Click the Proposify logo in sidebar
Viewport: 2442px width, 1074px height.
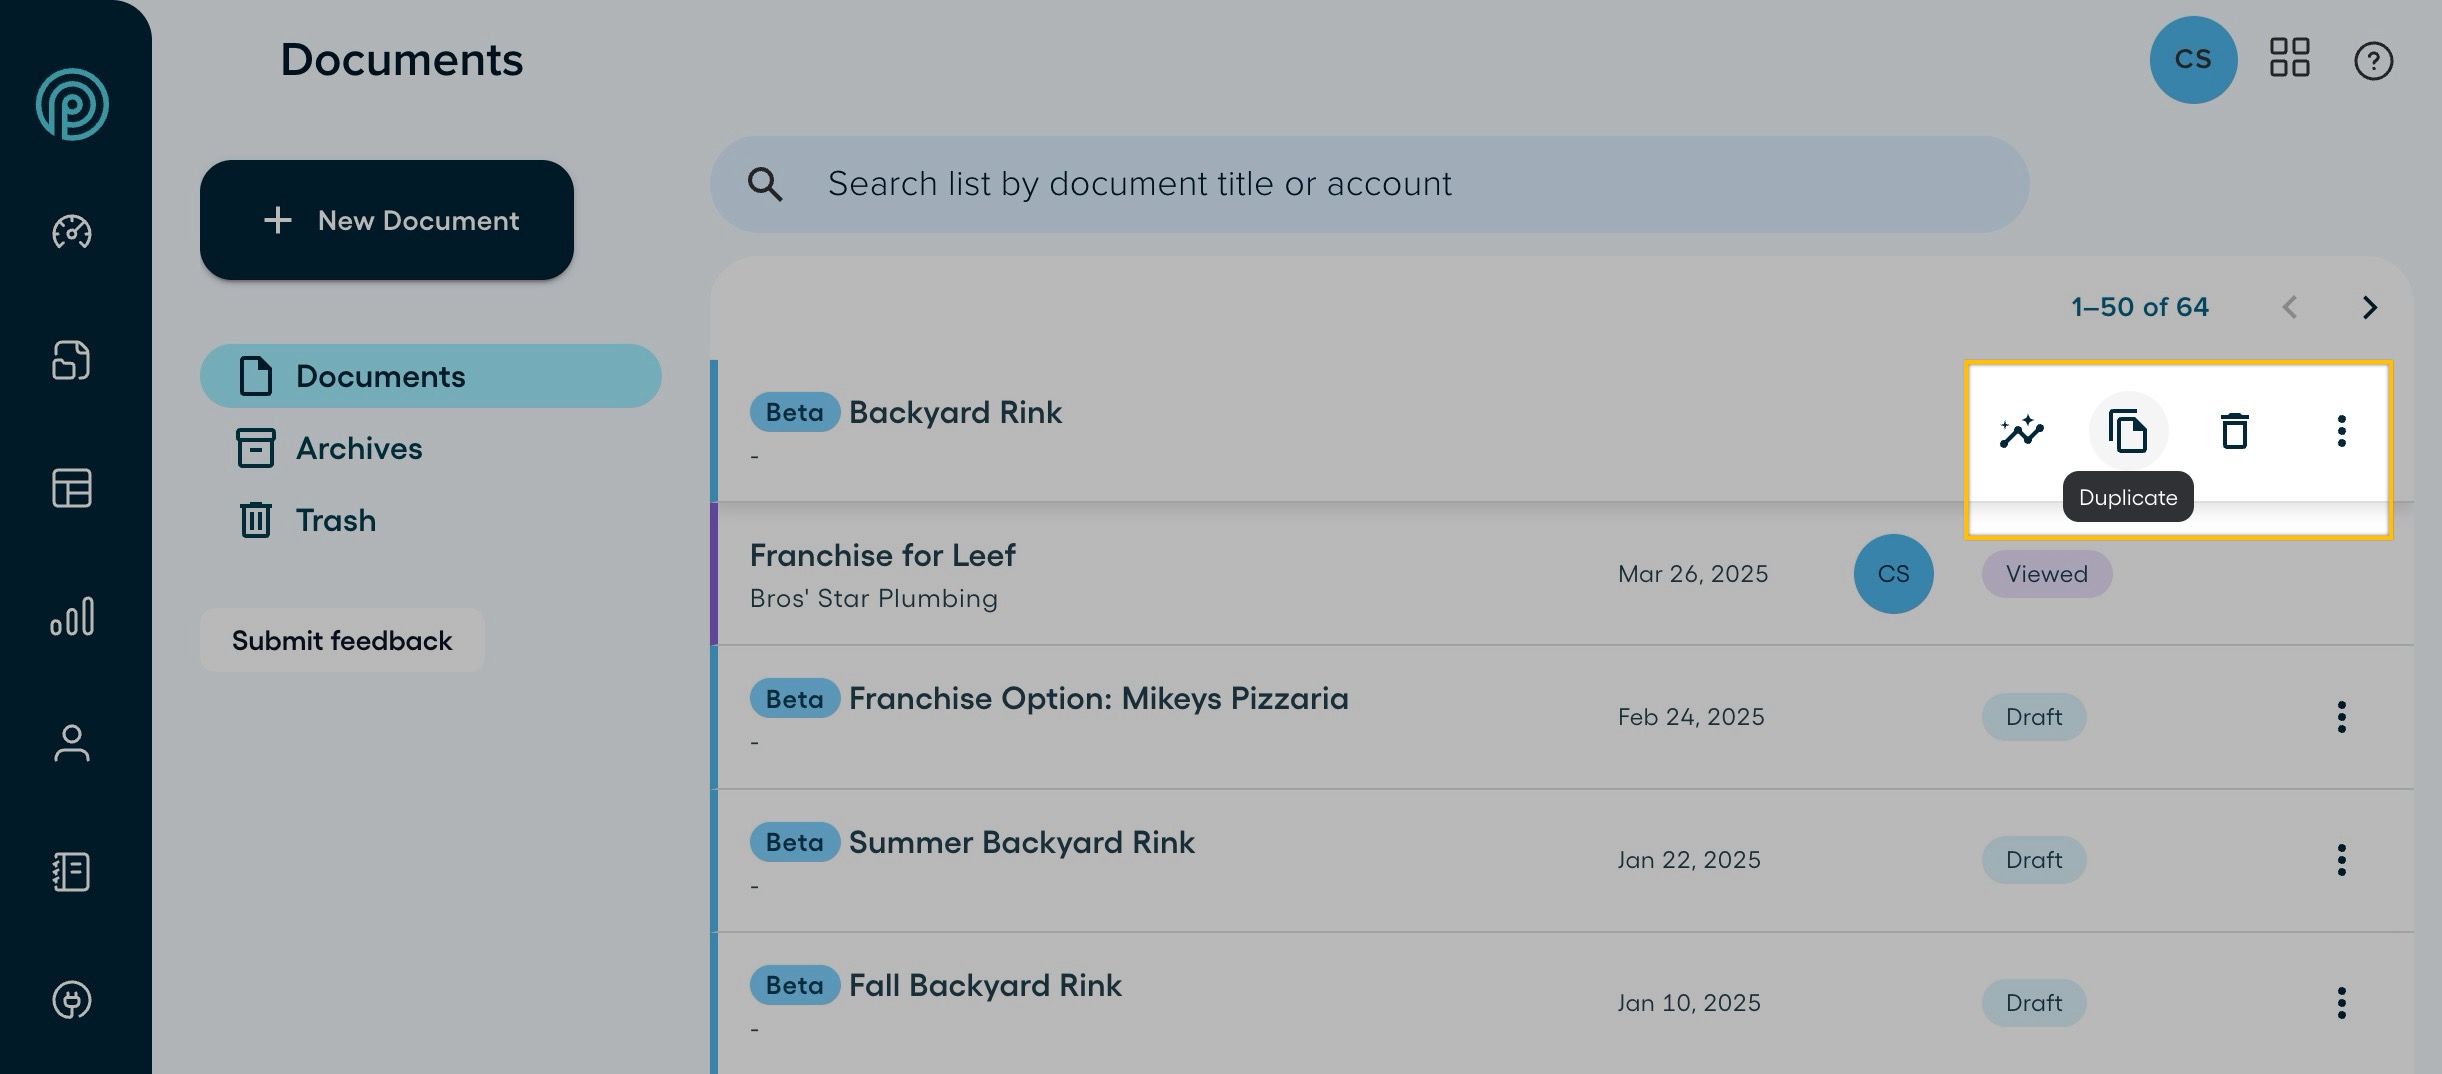[x=72, y=104]
